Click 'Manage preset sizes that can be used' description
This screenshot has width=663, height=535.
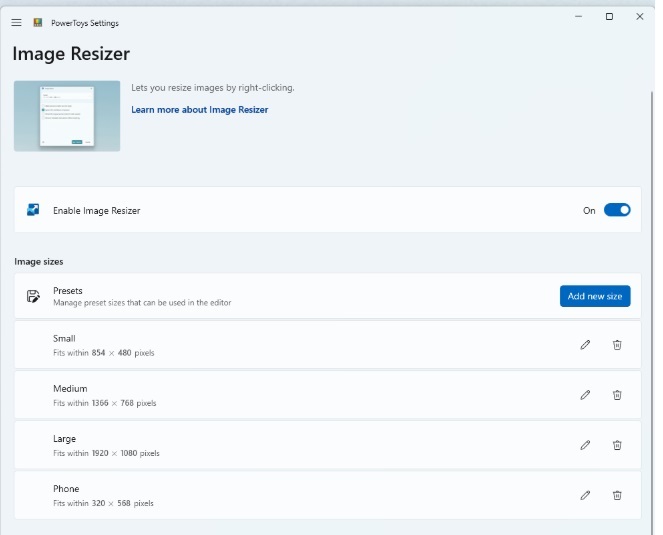coord(142,302)
